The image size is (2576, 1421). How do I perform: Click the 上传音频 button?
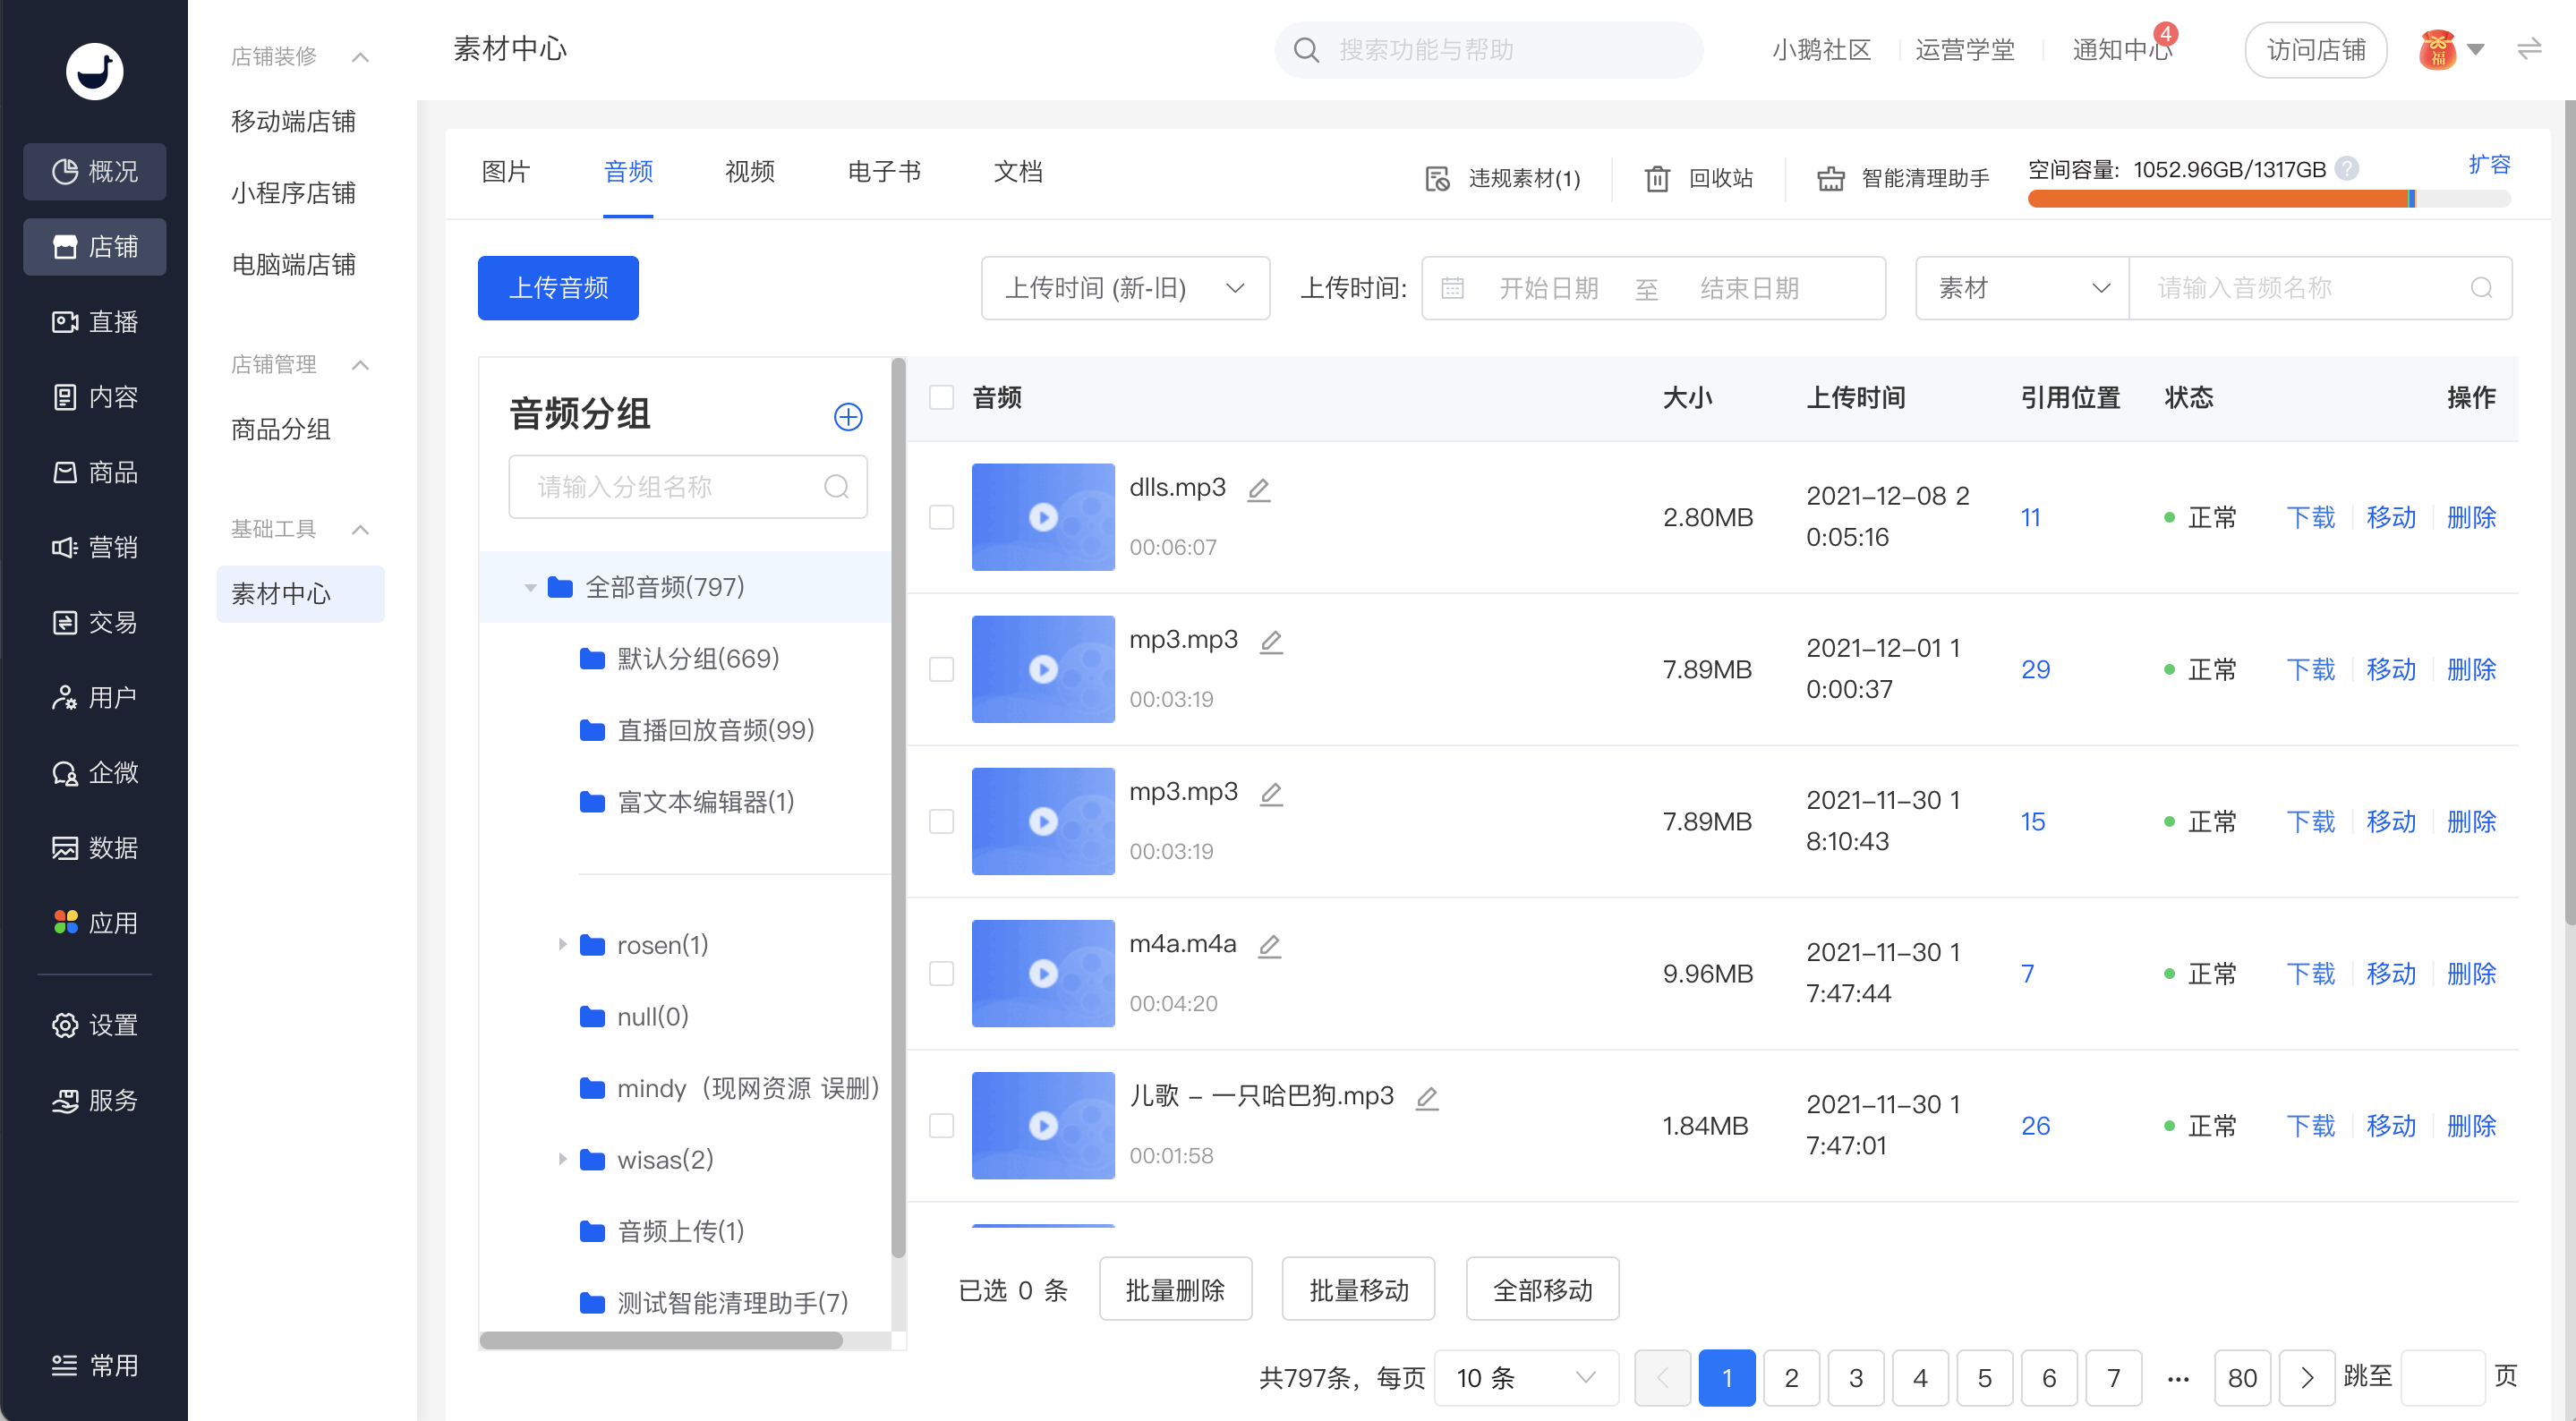tap(558, 288)
